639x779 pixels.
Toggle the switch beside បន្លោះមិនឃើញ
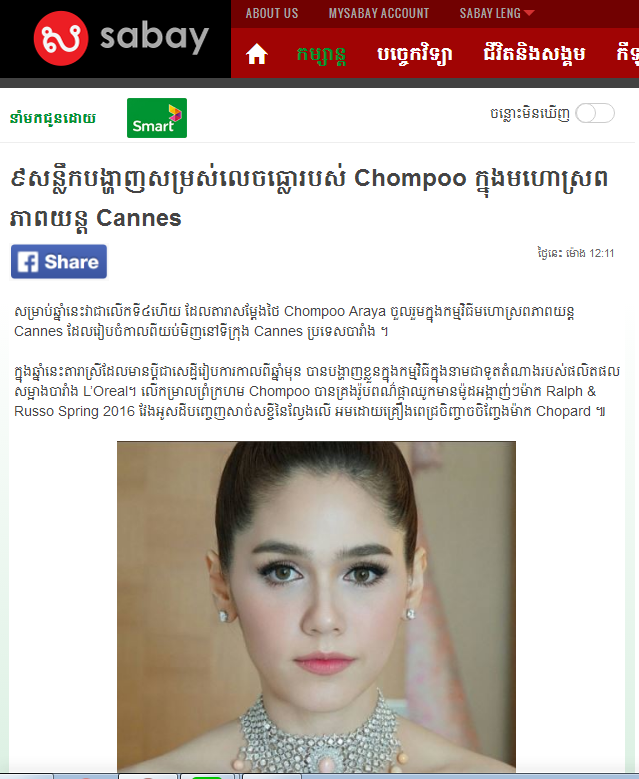pos(595,113)
